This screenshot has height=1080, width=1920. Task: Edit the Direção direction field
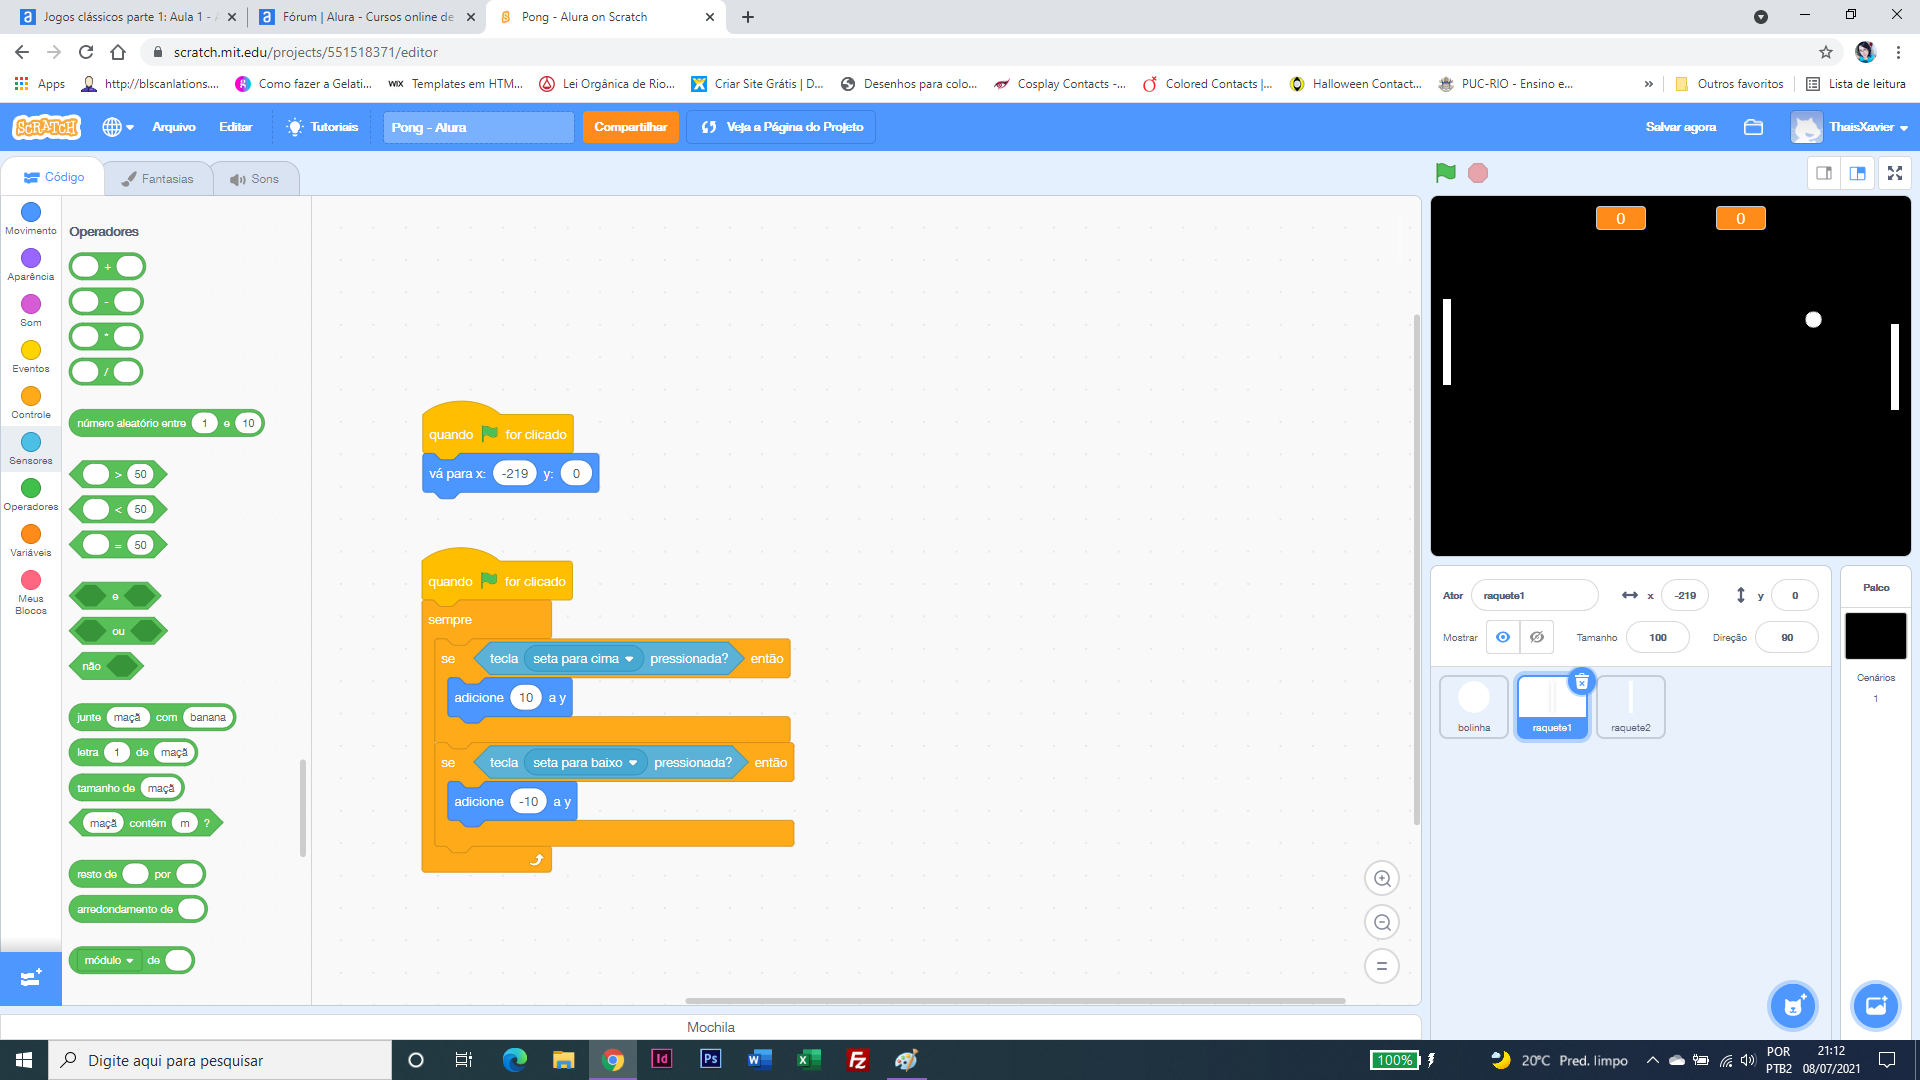(1787, 637)
